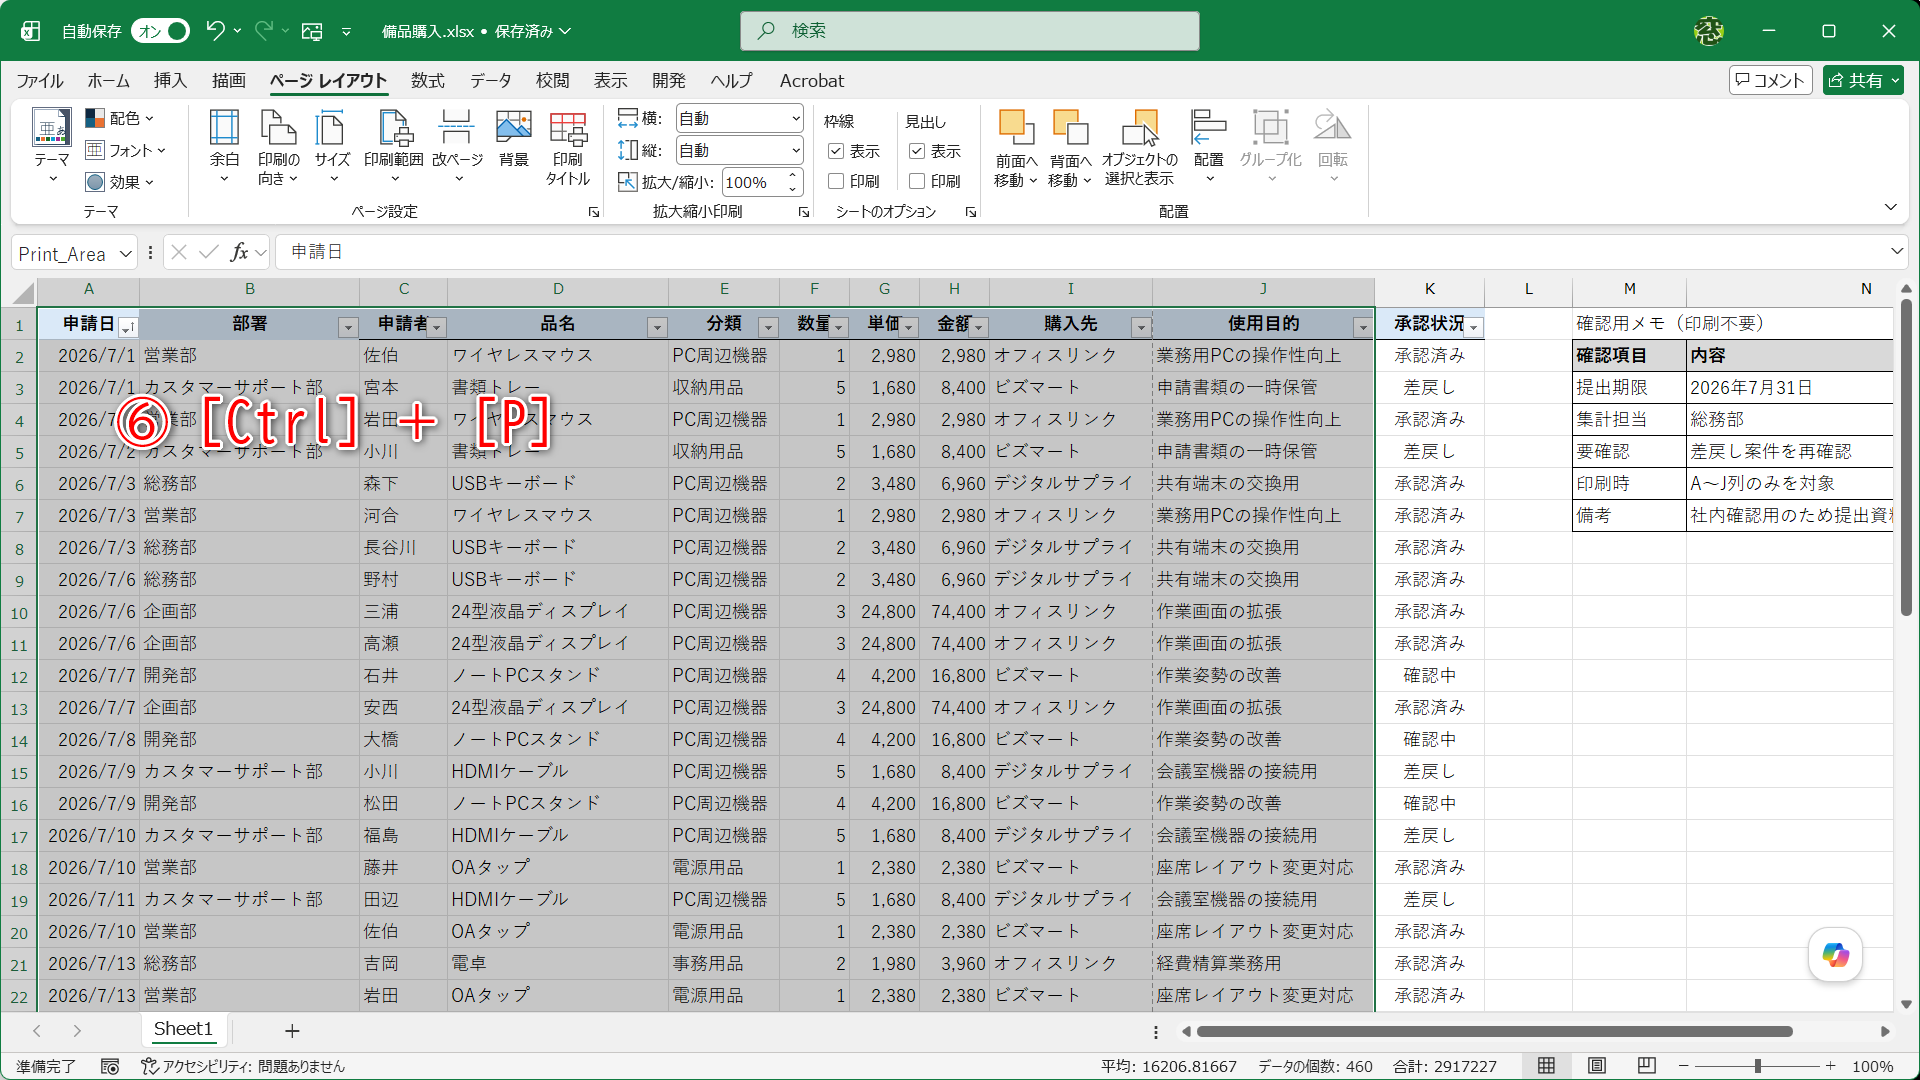
Task: Switch to the 数式 tab
Action: pos(427,81)
